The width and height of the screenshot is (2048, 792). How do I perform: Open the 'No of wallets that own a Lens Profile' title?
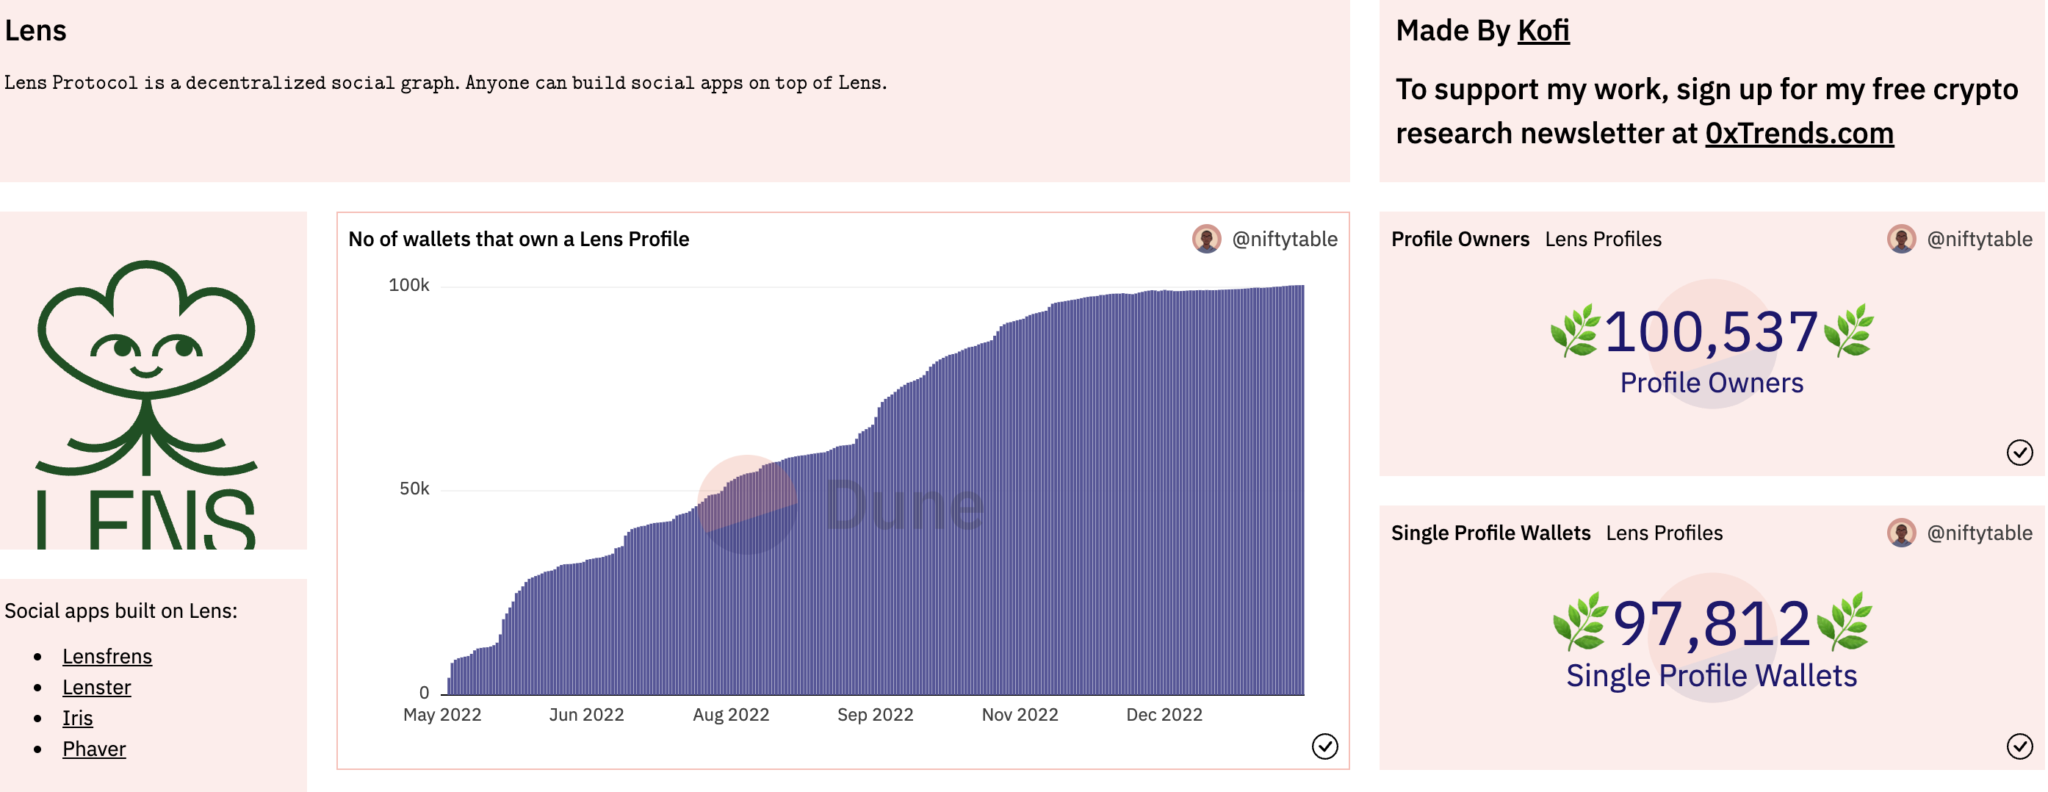(518, 239)
